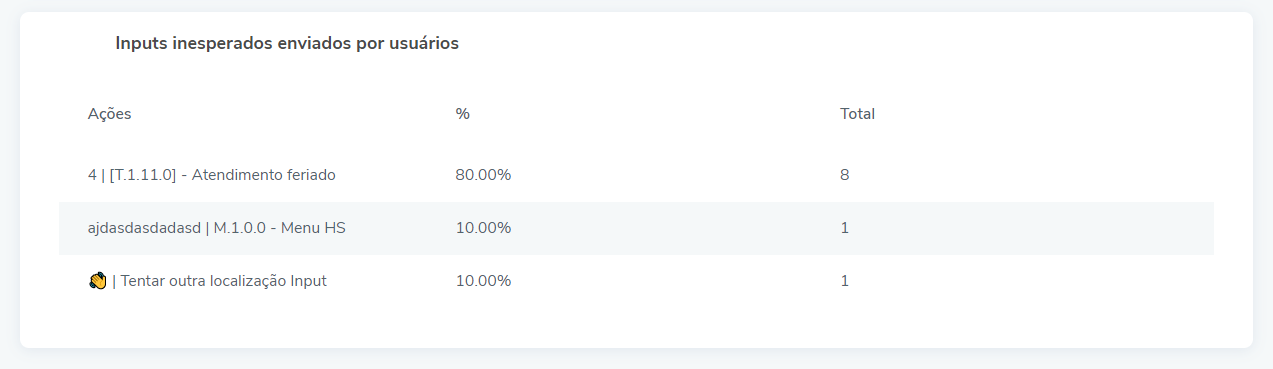Click 'Inputs inesperados enviados por usuários' title
1273x369 pixels.
[x=287, y=44]
